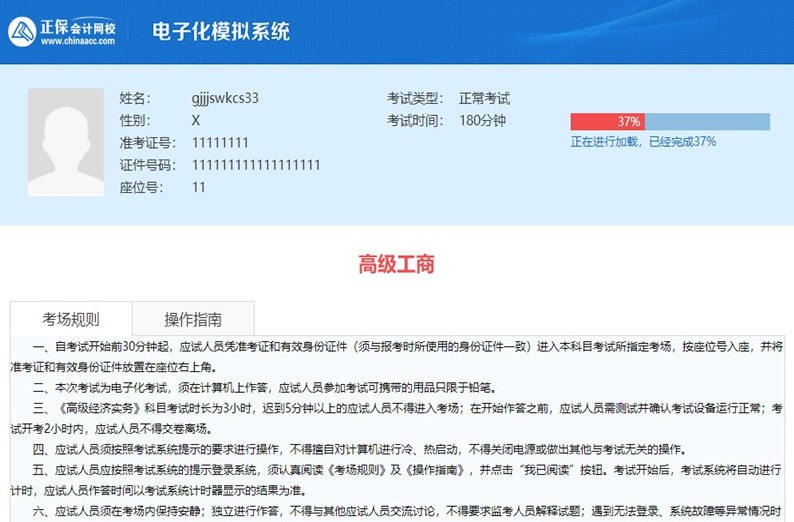
Task: Switch to the 操作指南 tab
Action: tap(193, 320)
